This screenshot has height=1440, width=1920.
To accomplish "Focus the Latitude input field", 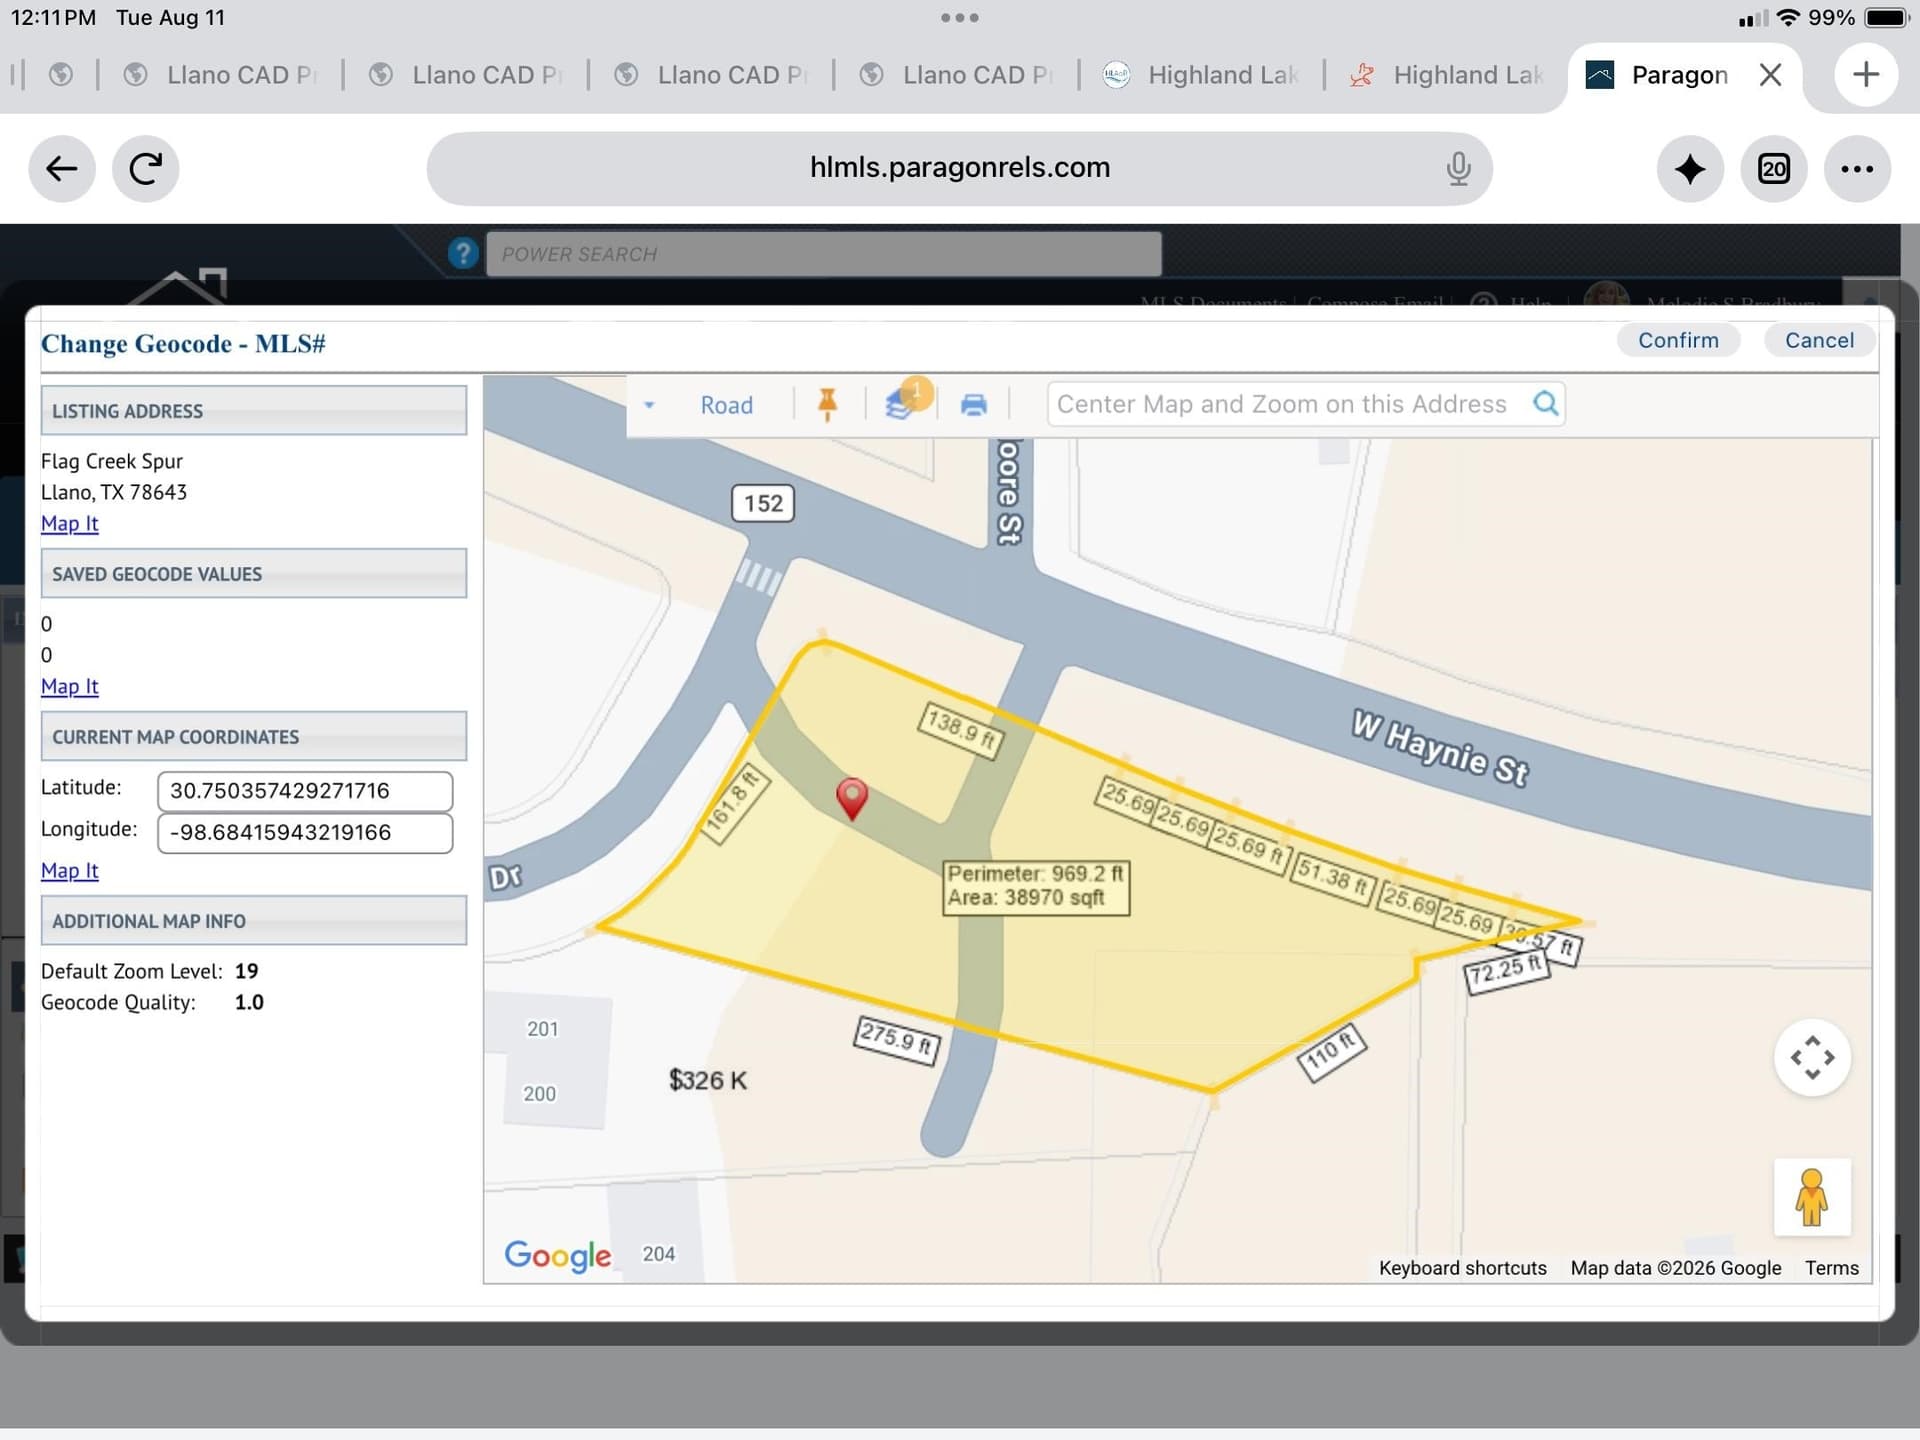I will pyautogui.click(x=305, y=791).
